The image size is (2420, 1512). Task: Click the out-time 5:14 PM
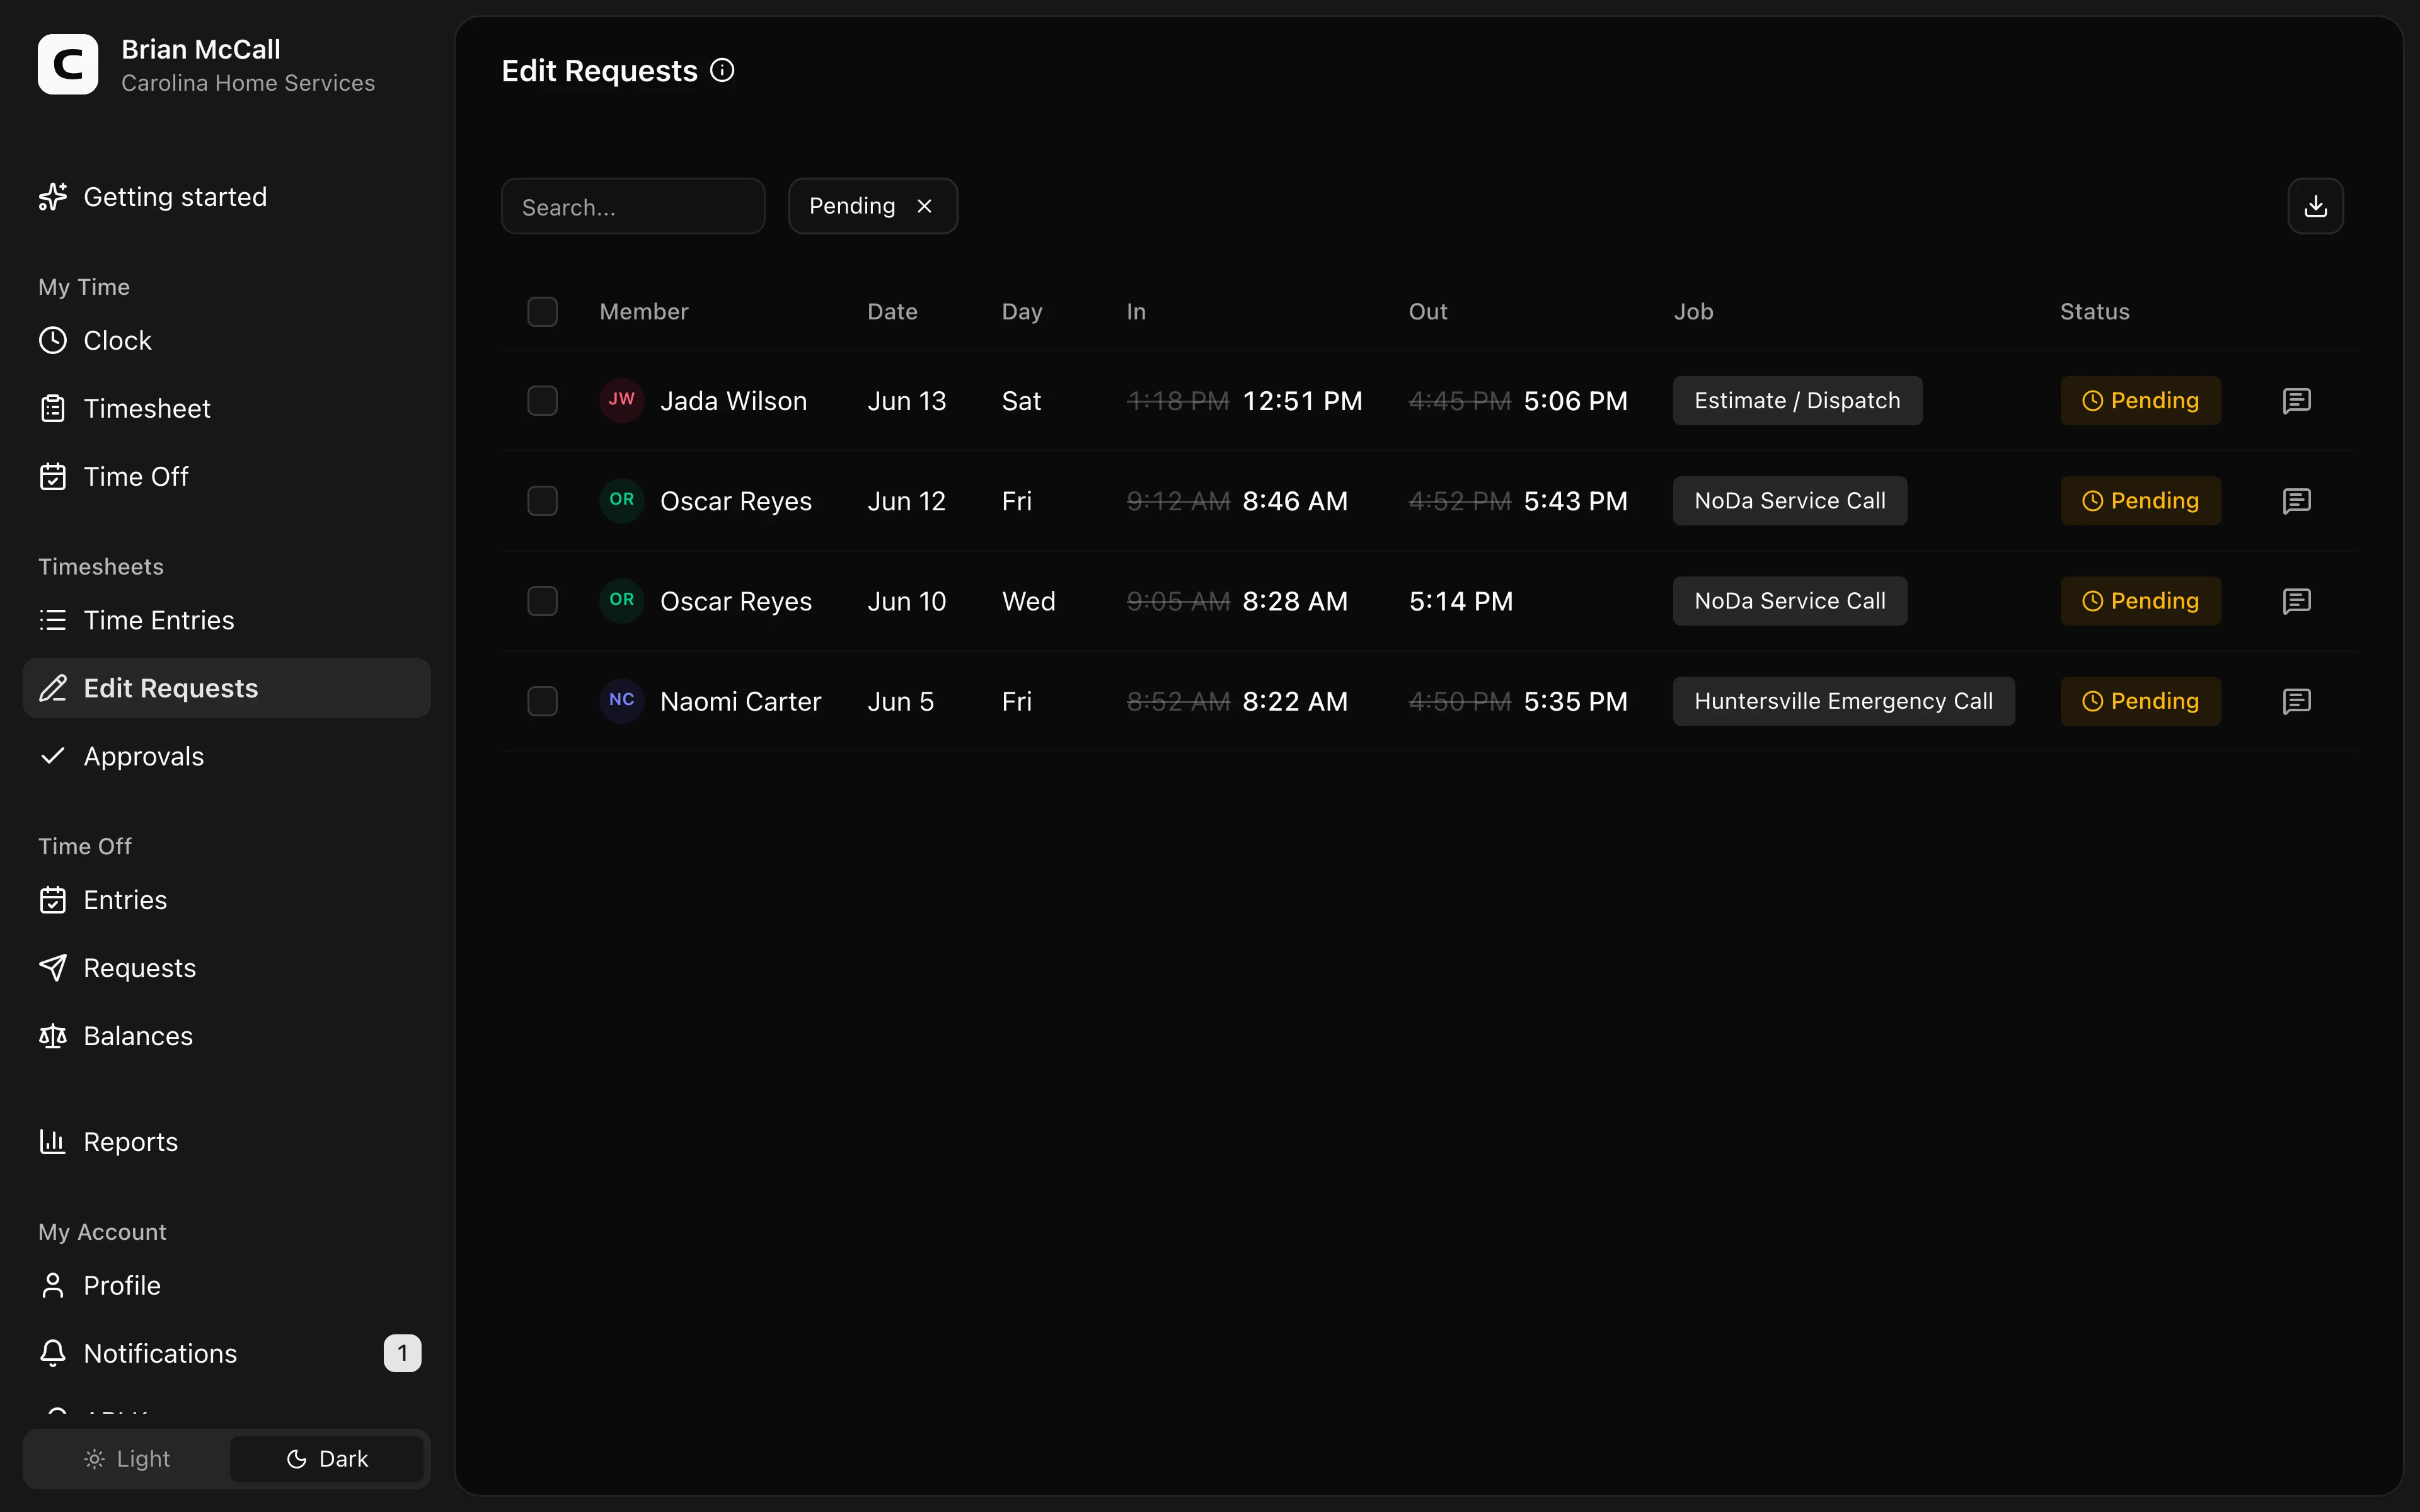coord(1461,601)
